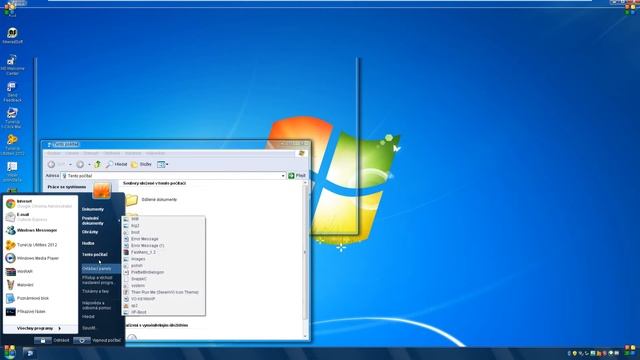Open Dokumenty in the Start menu

[93, 209]
